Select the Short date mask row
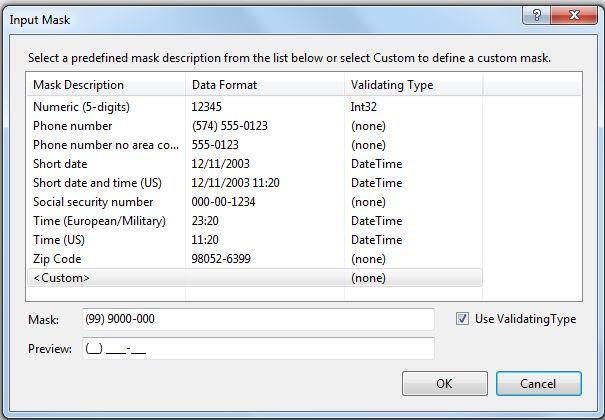Screen dimensions: 605x420 (x=255, y=164)
